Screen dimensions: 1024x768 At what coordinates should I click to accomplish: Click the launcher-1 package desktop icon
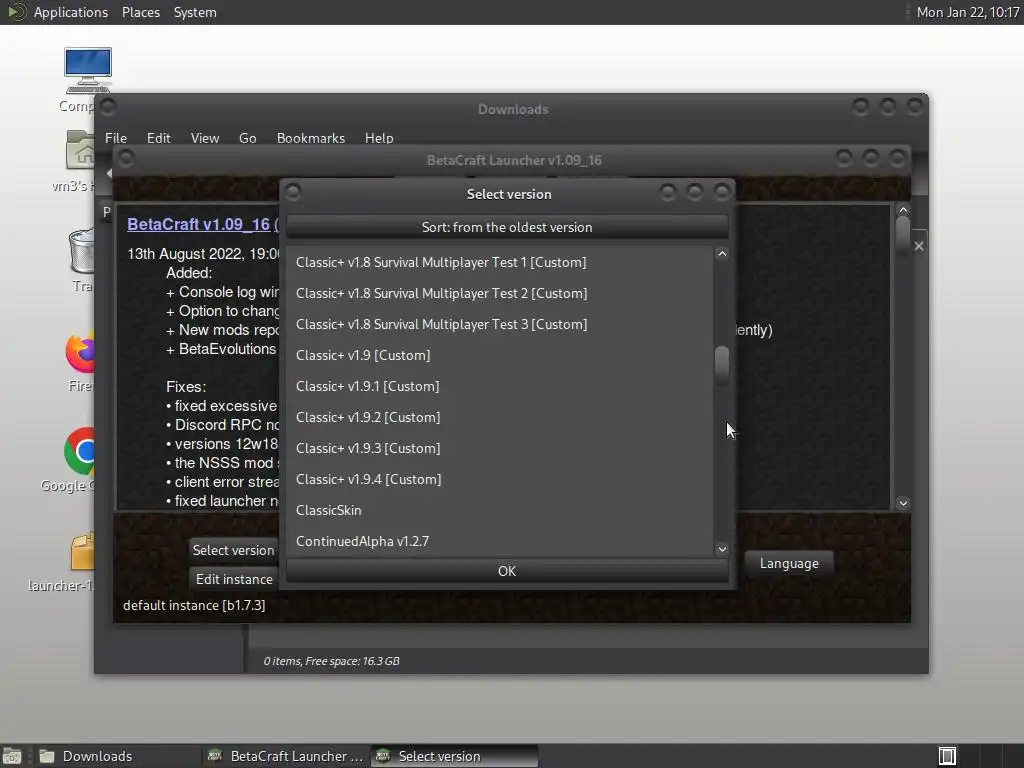82,551
